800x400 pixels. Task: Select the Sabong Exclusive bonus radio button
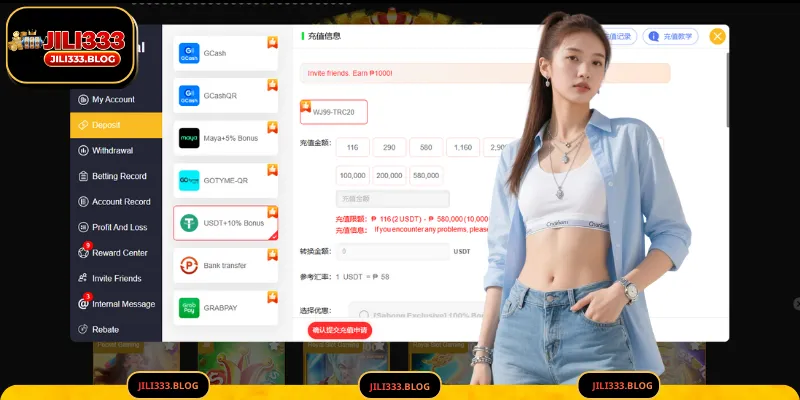click(364, 315)
